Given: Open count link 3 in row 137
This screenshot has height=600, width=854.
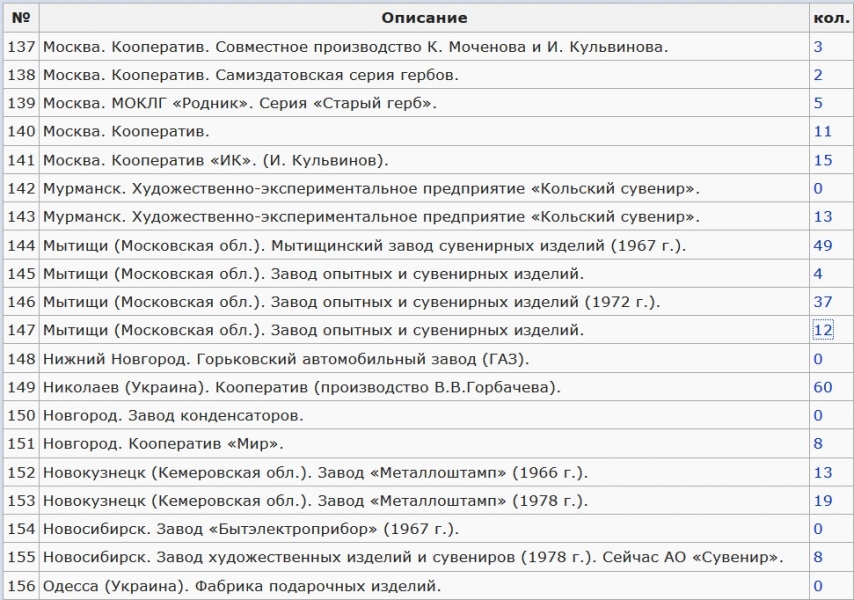Looking at the screenshot, I should pos(818,46).
